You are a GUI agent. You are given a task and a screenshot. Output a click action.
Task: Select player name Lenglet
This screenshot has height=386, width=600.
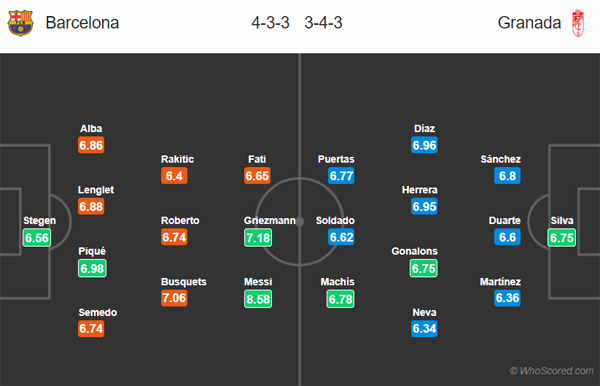pyautogui.click(x=96, y=190)
